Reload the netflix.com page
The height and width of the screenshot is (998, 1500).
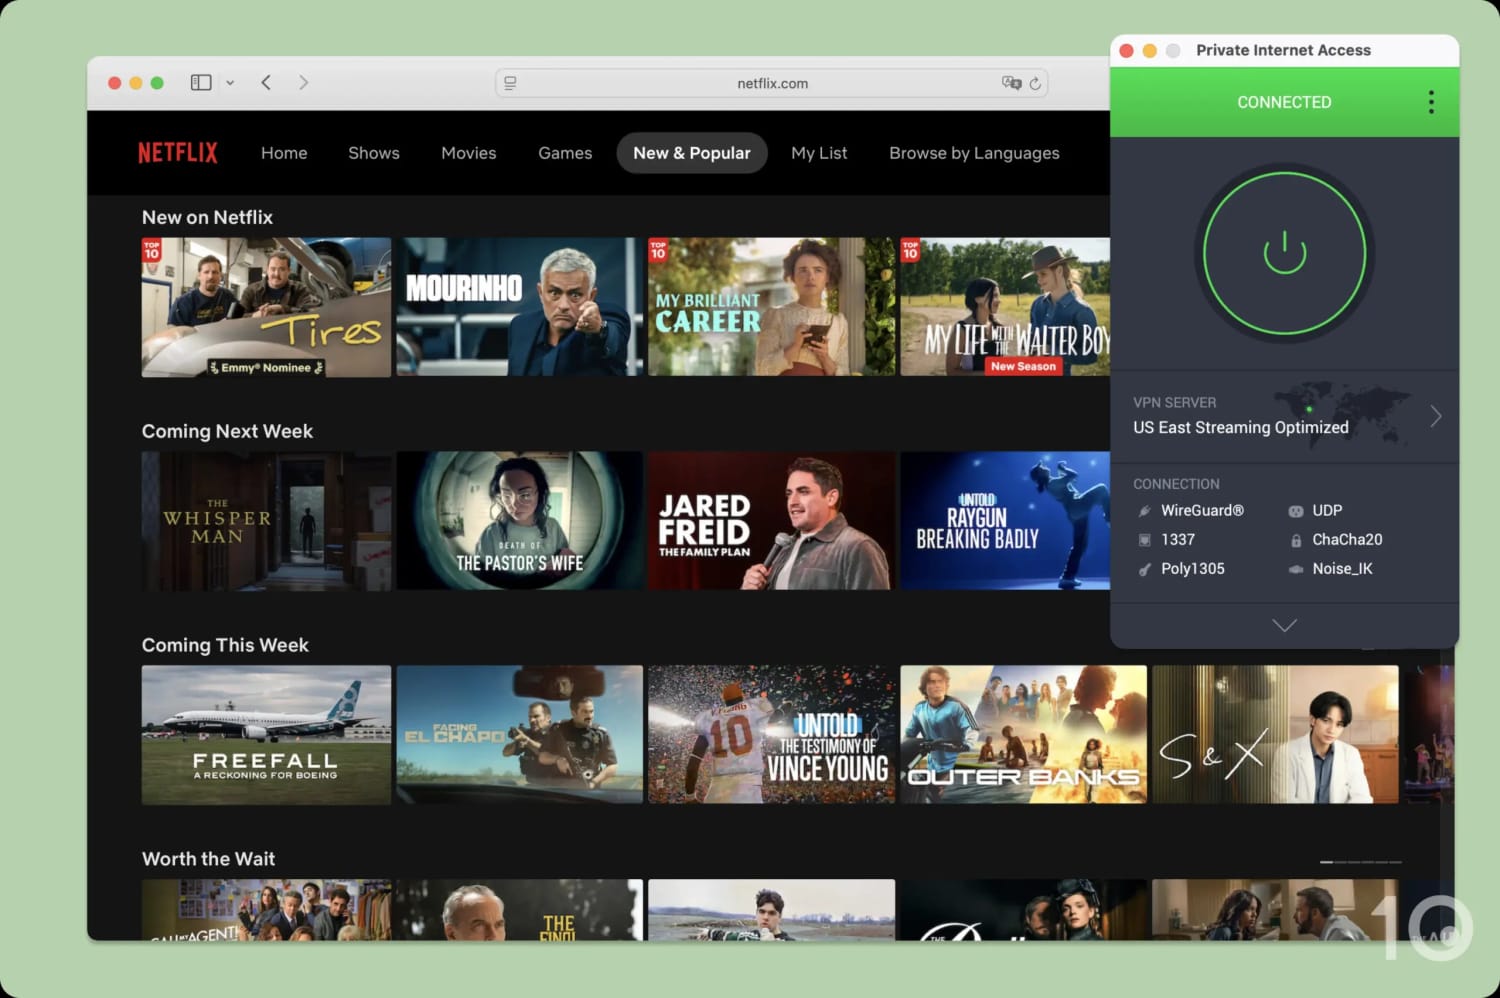pos(1035,83)
